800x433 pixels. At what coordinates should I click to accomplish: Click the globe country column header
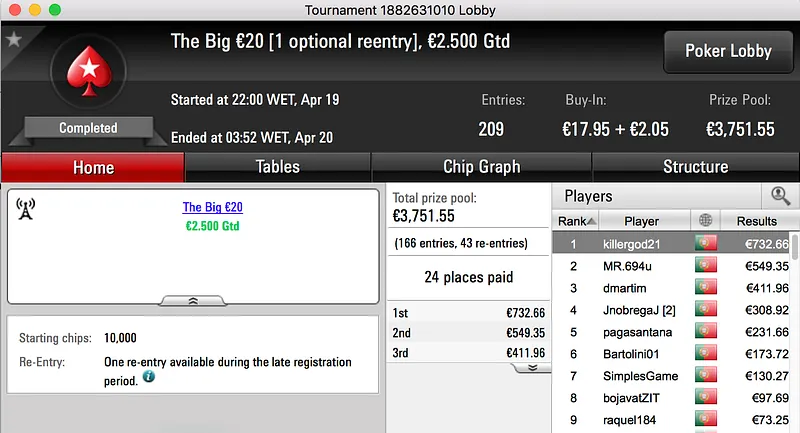click(x=706, y=221)
